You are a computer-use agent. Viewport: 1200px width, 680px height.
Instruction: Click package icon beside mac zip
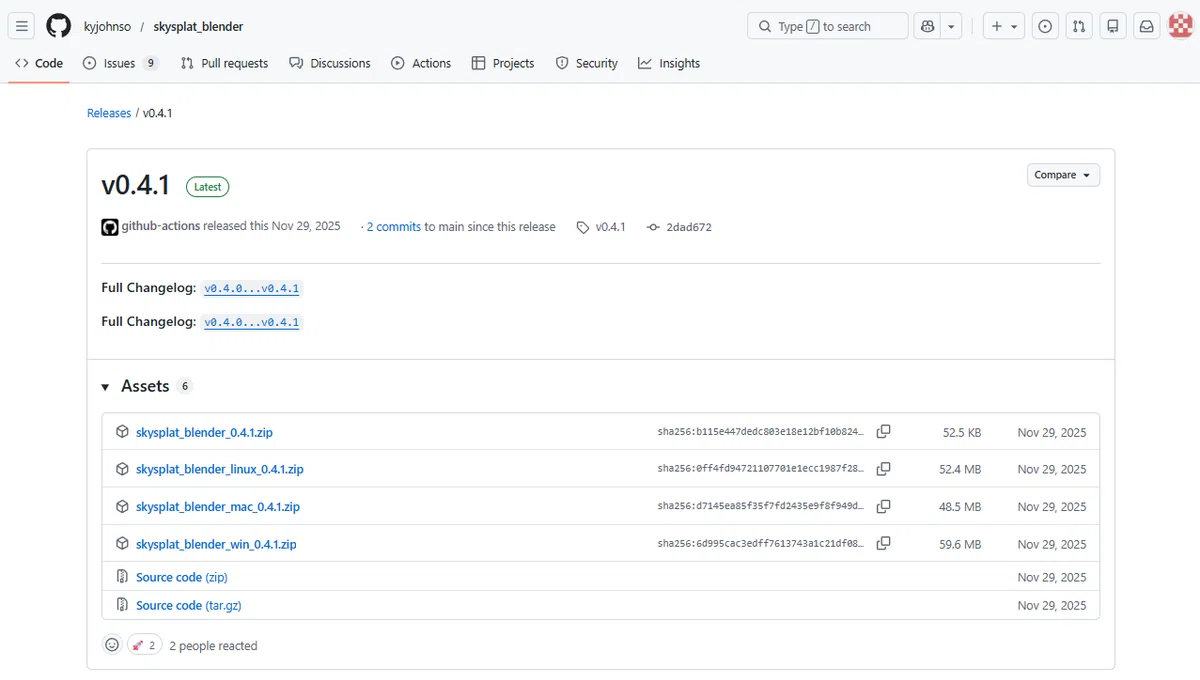tap(122, 507)
